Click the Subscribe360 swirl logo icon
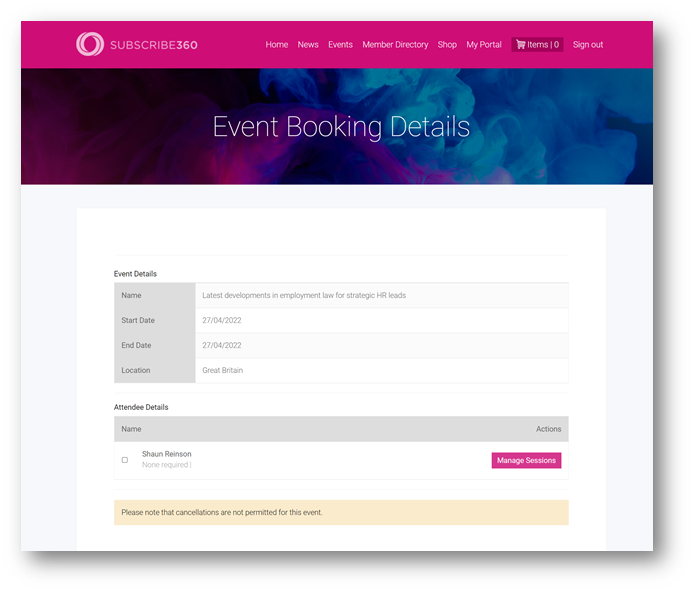 point(90,44)
